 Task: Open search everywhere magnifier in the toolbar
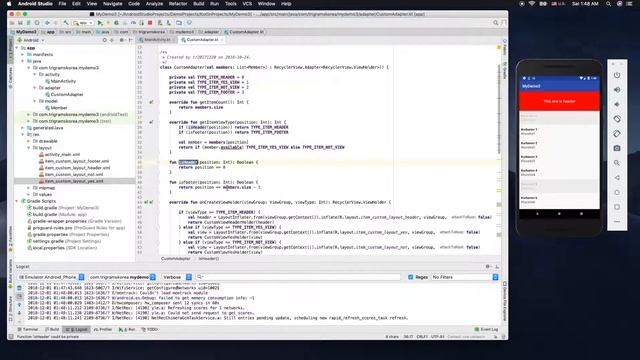[496, 23]
